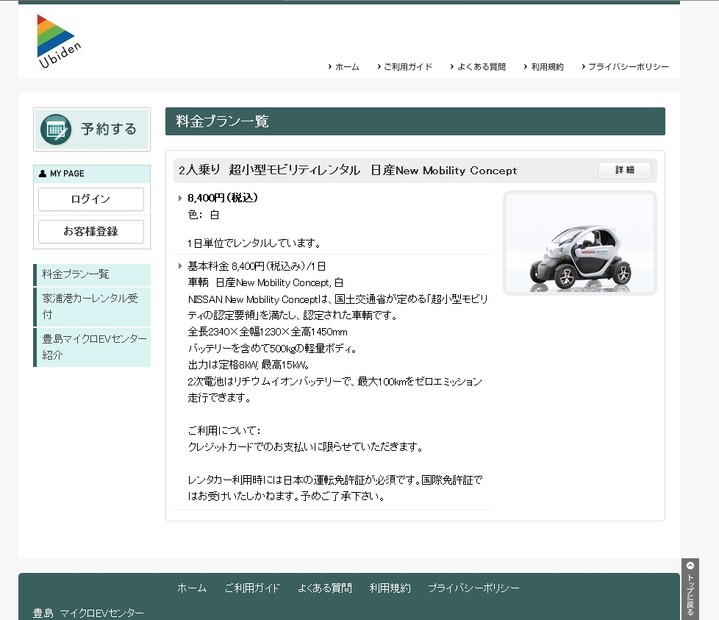719x620 pixels.
Task: Click the 予約する reservation button
Action: tap(92, 129)
